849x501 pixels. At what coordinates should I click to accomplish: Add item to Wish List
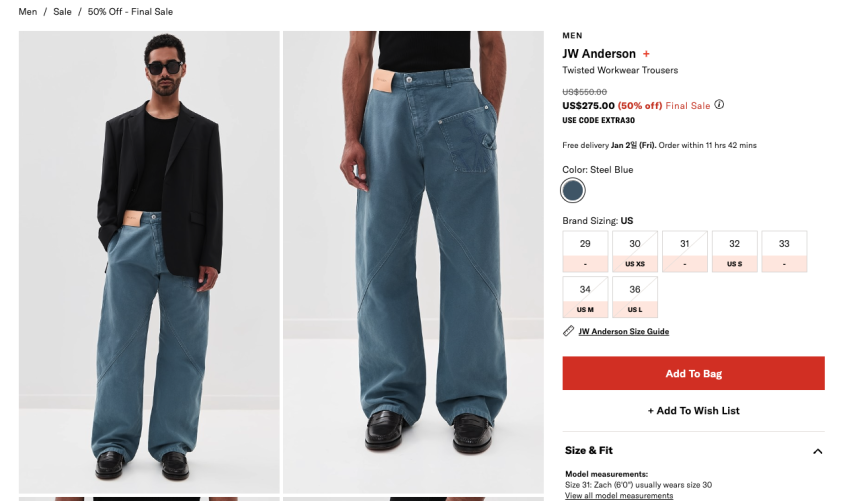click(693, 411)
